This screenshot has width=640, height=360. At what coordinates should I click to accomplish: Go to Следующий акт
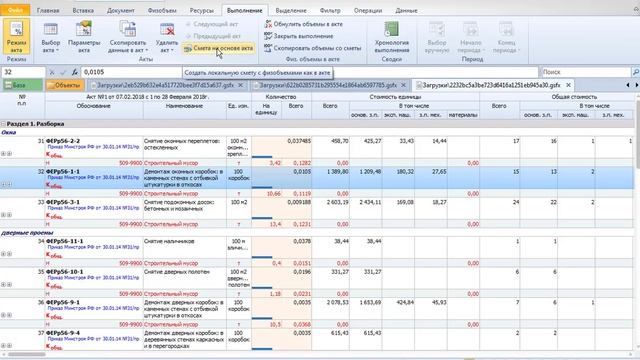211,24
